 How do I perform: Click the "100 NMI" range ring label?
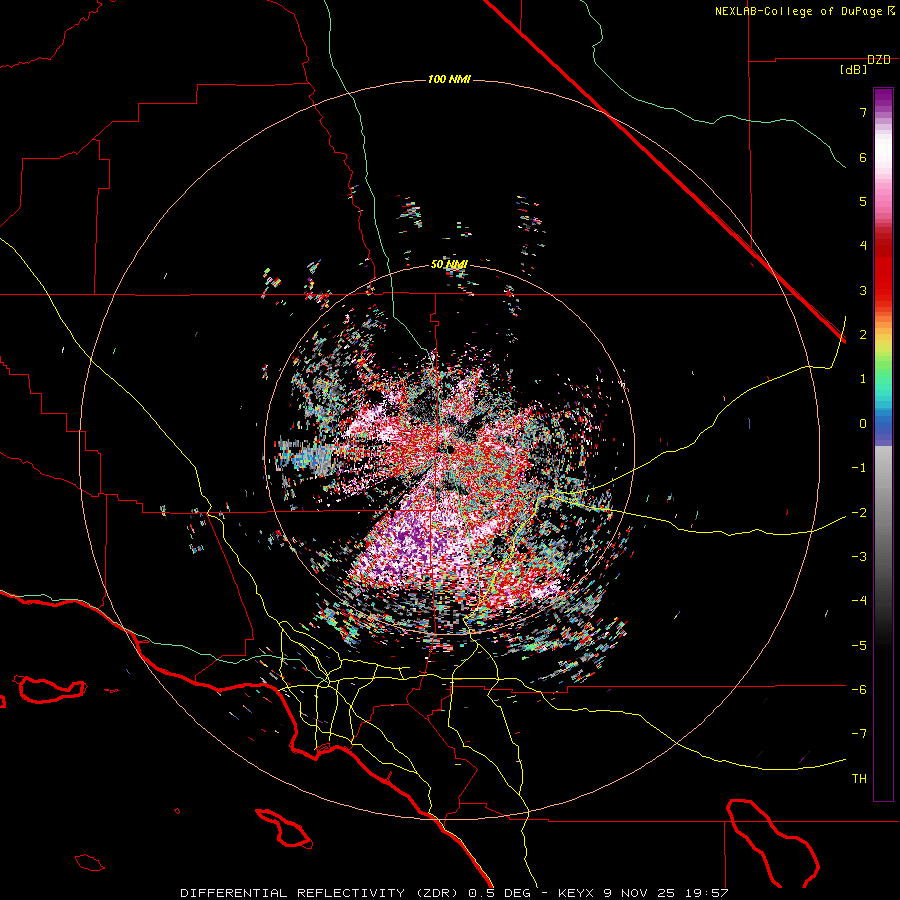[449, 79]
